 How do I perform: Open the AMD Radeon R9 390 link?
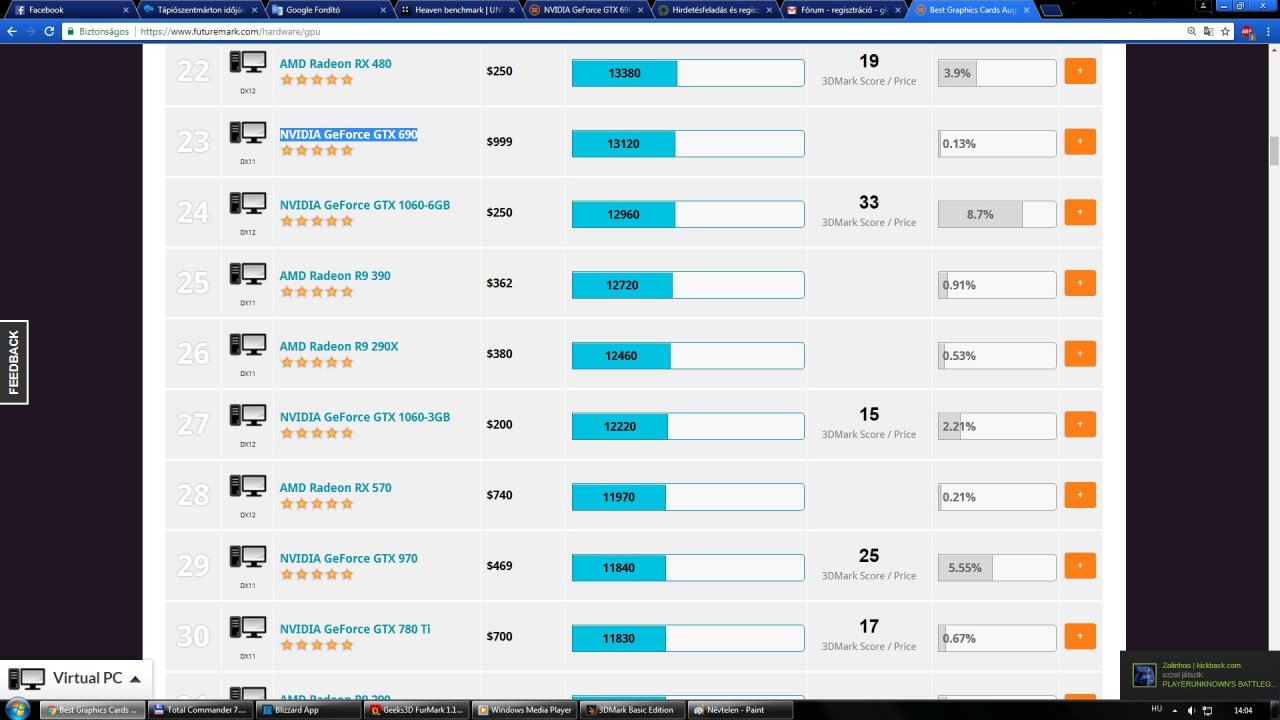[x=335, y=276]
